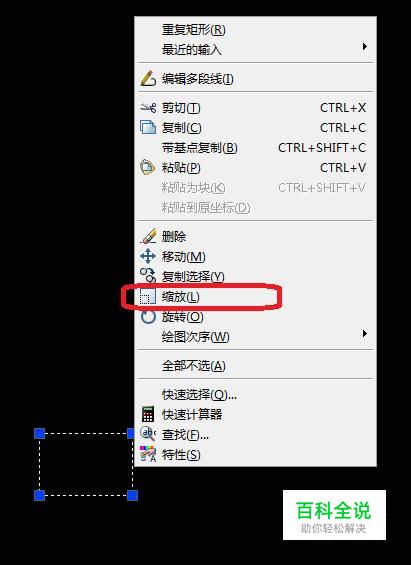Click the Move arrows icon

(x=148, y=256)
